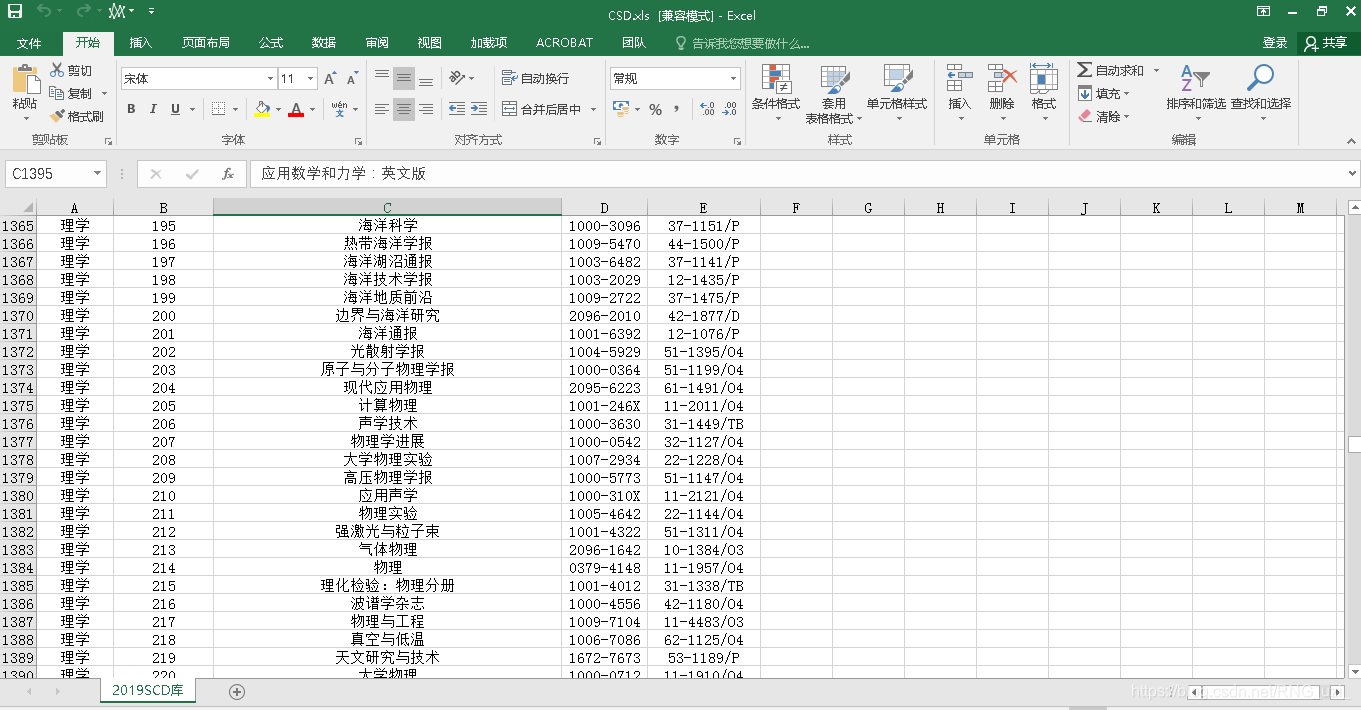The image size is (1361, 710).
Task: Select the 2019SCD库 sheet tab
Action: click(148, 691)
